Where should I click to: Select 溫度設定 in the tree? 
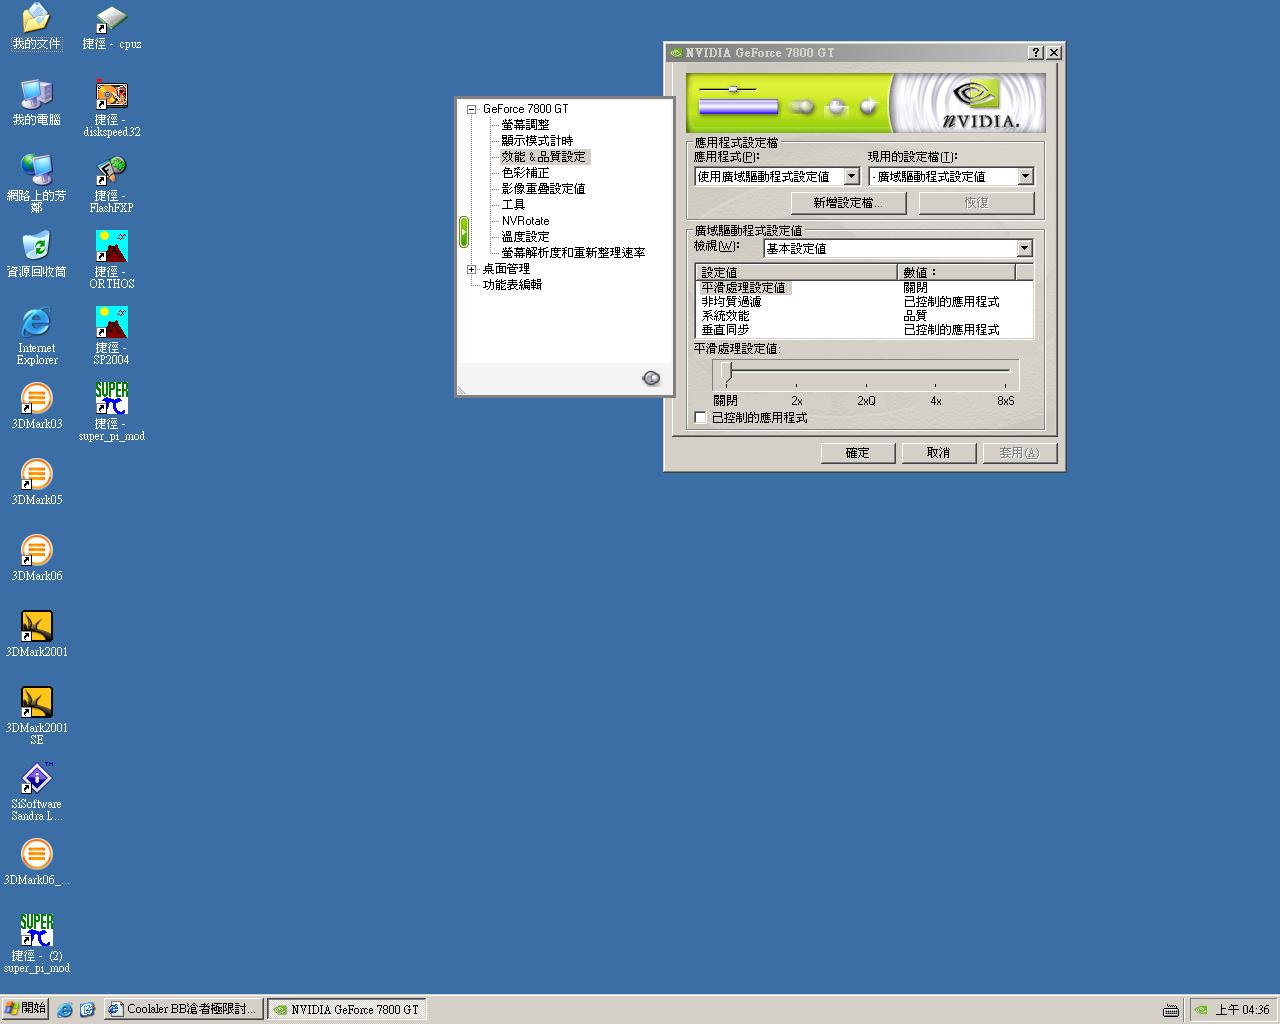(x=525, y=237)
